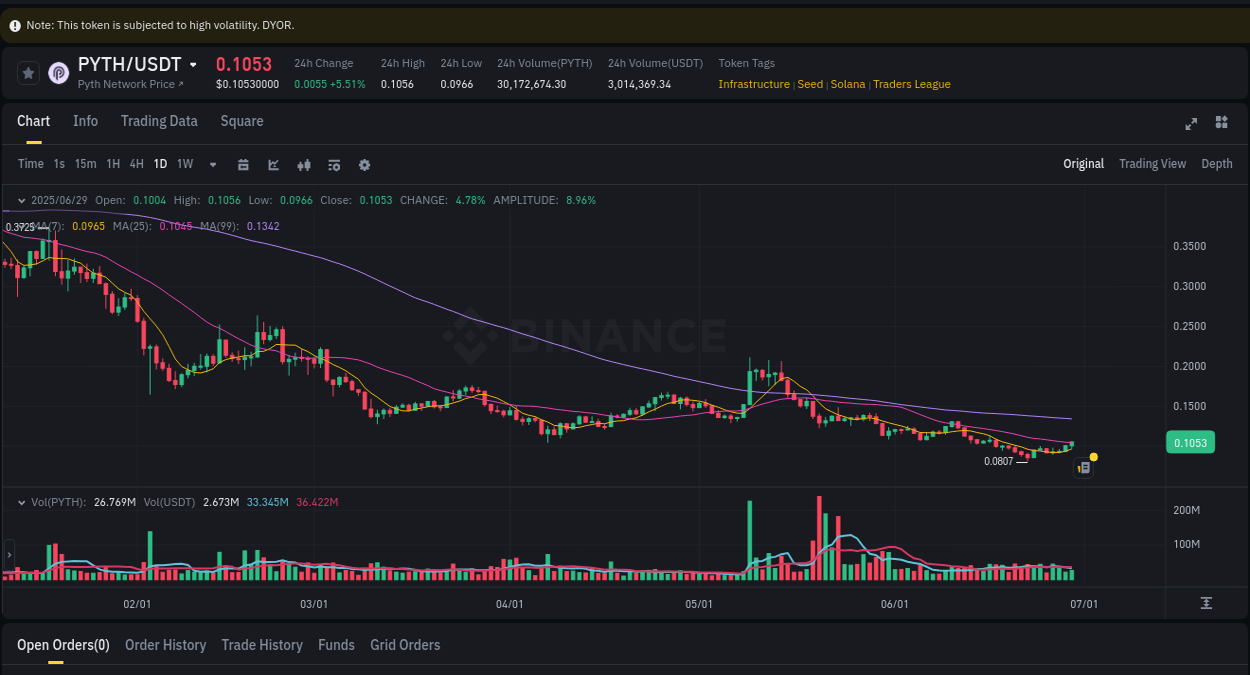Open the date range calendar picker icon
Viewport: 1250px width, 675px height.
pos(243,164)
